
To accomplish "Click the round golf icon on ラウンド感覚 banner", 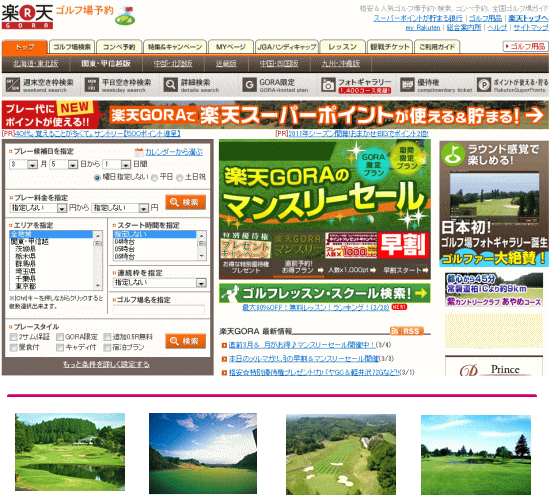I will click(x=453, y=154).
